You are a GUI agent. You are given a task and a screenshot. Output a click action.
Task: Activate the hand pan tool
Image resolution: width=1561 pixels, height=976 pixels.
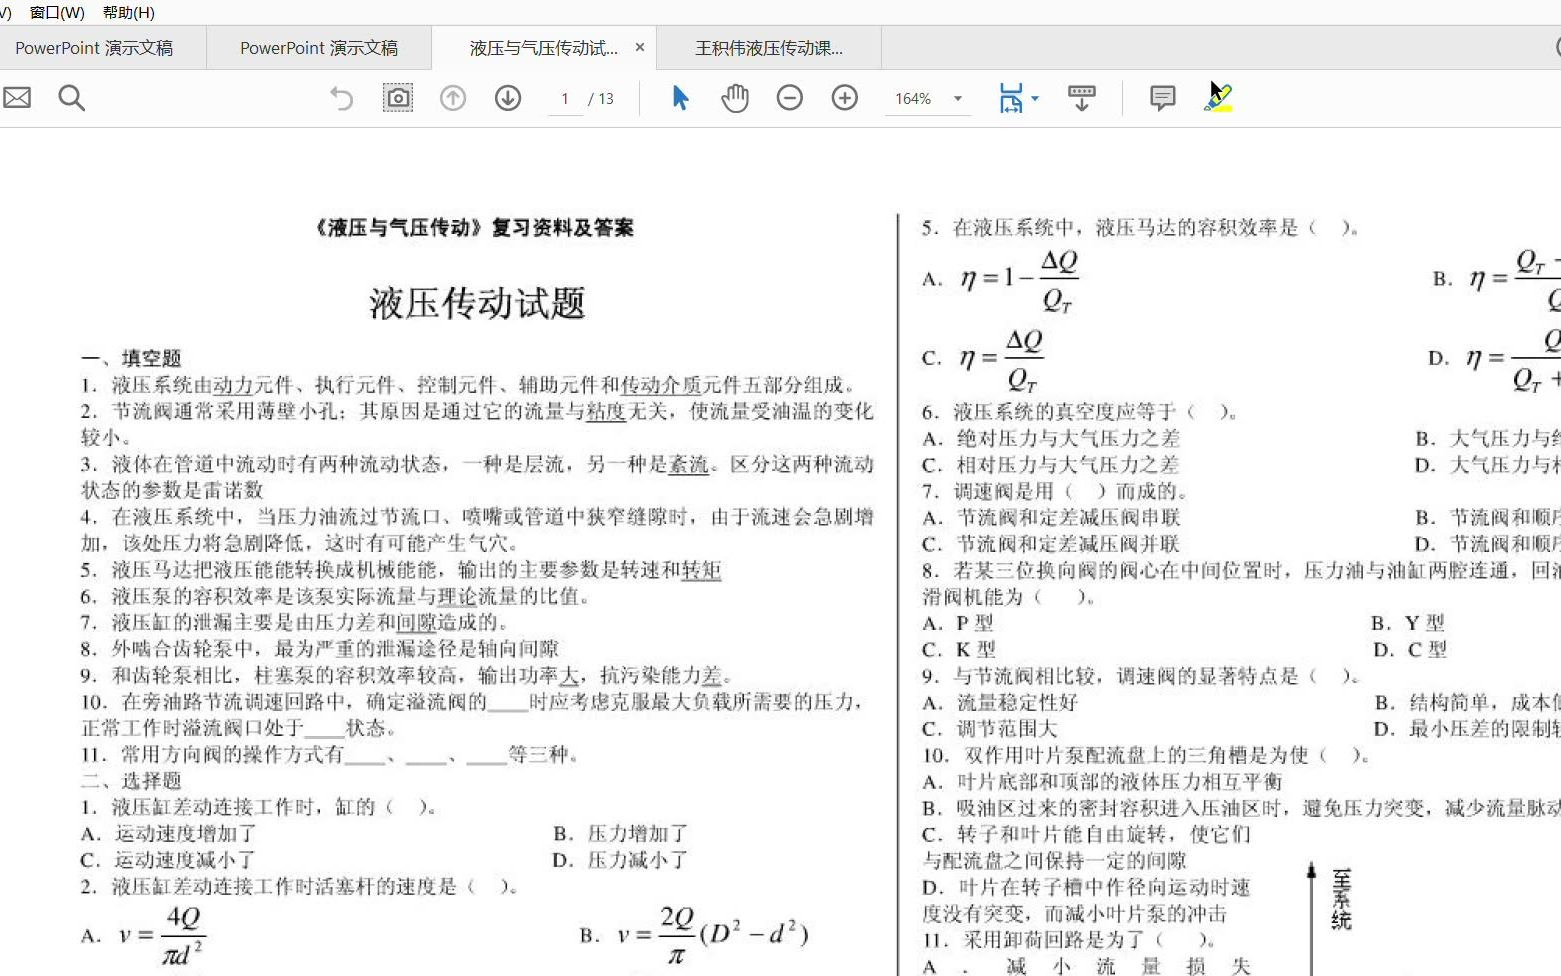pos(735,98)
